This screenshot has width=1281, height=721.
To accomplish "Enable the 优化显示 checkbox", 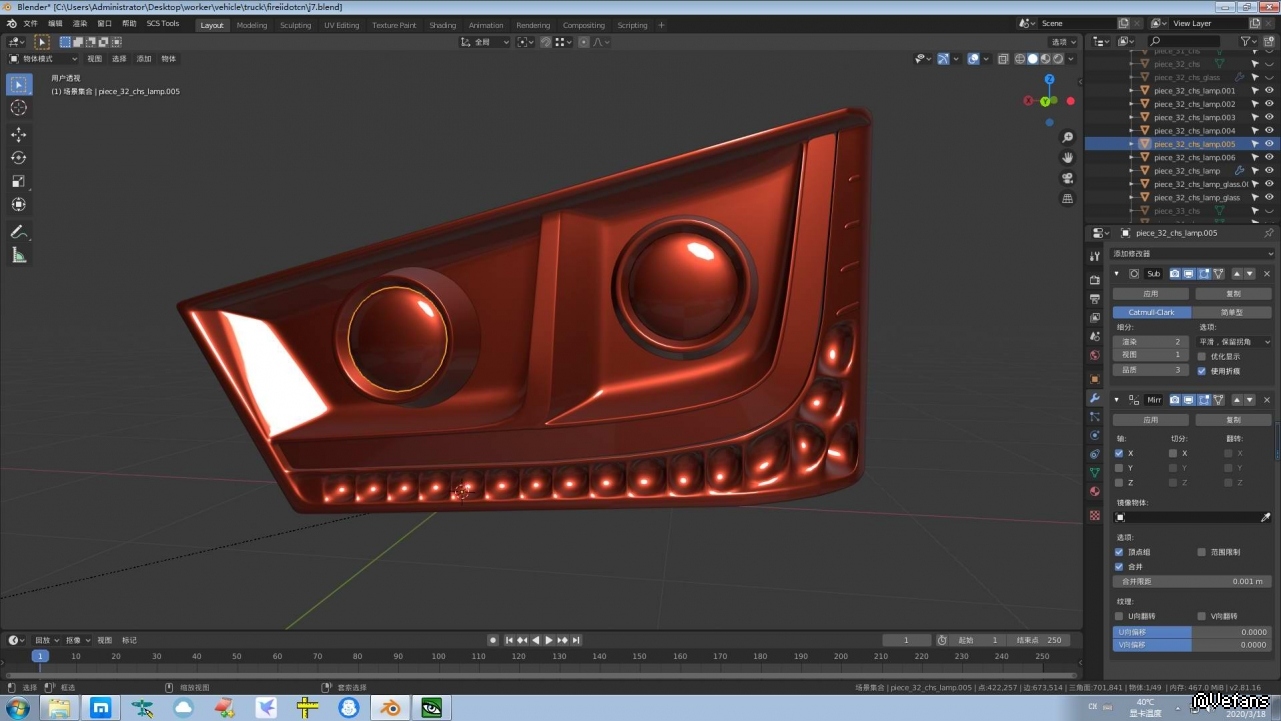I will coord(1202,356).
